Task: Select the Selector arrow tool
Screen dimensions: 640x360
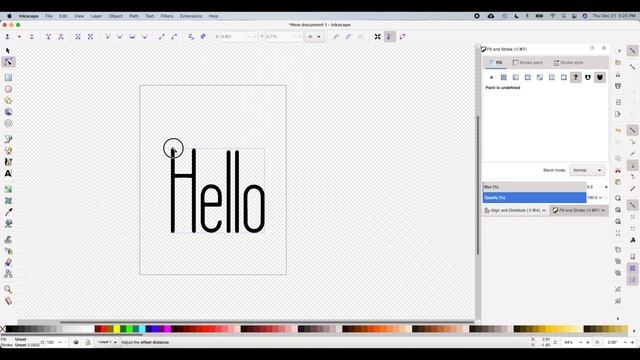Action: [8, 51]
